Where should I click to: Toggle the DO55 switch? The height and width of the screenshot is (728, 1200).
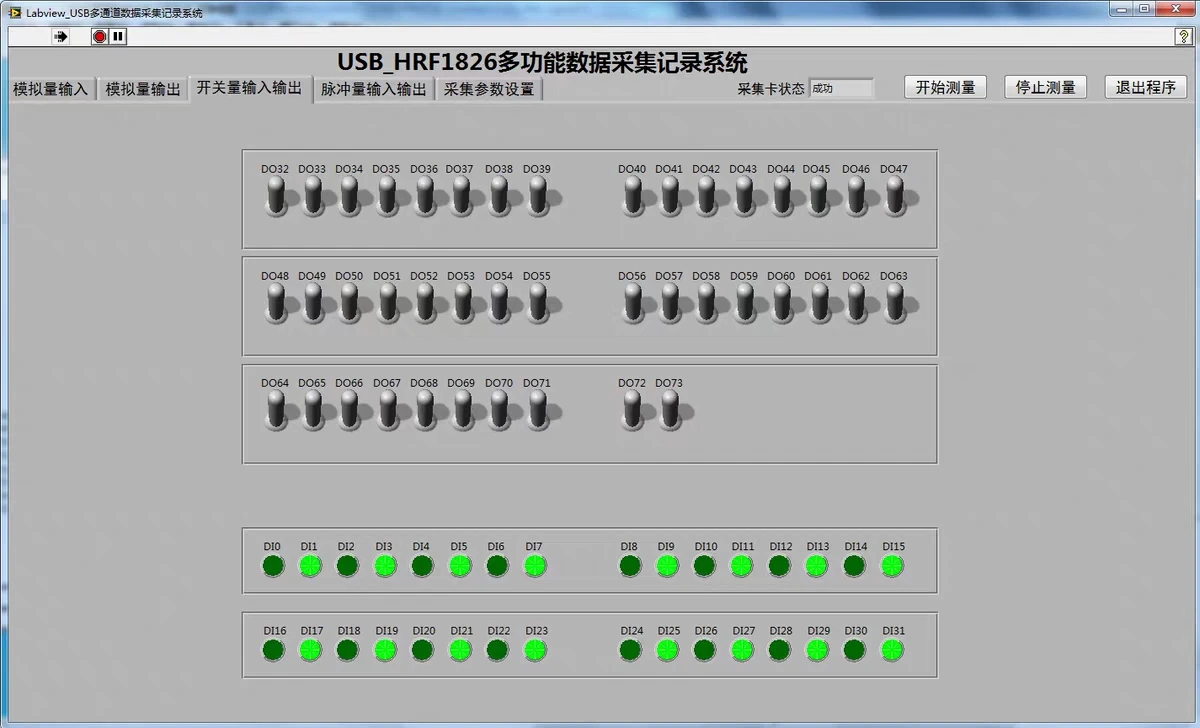pyautogui.click(x=539, y=304)
